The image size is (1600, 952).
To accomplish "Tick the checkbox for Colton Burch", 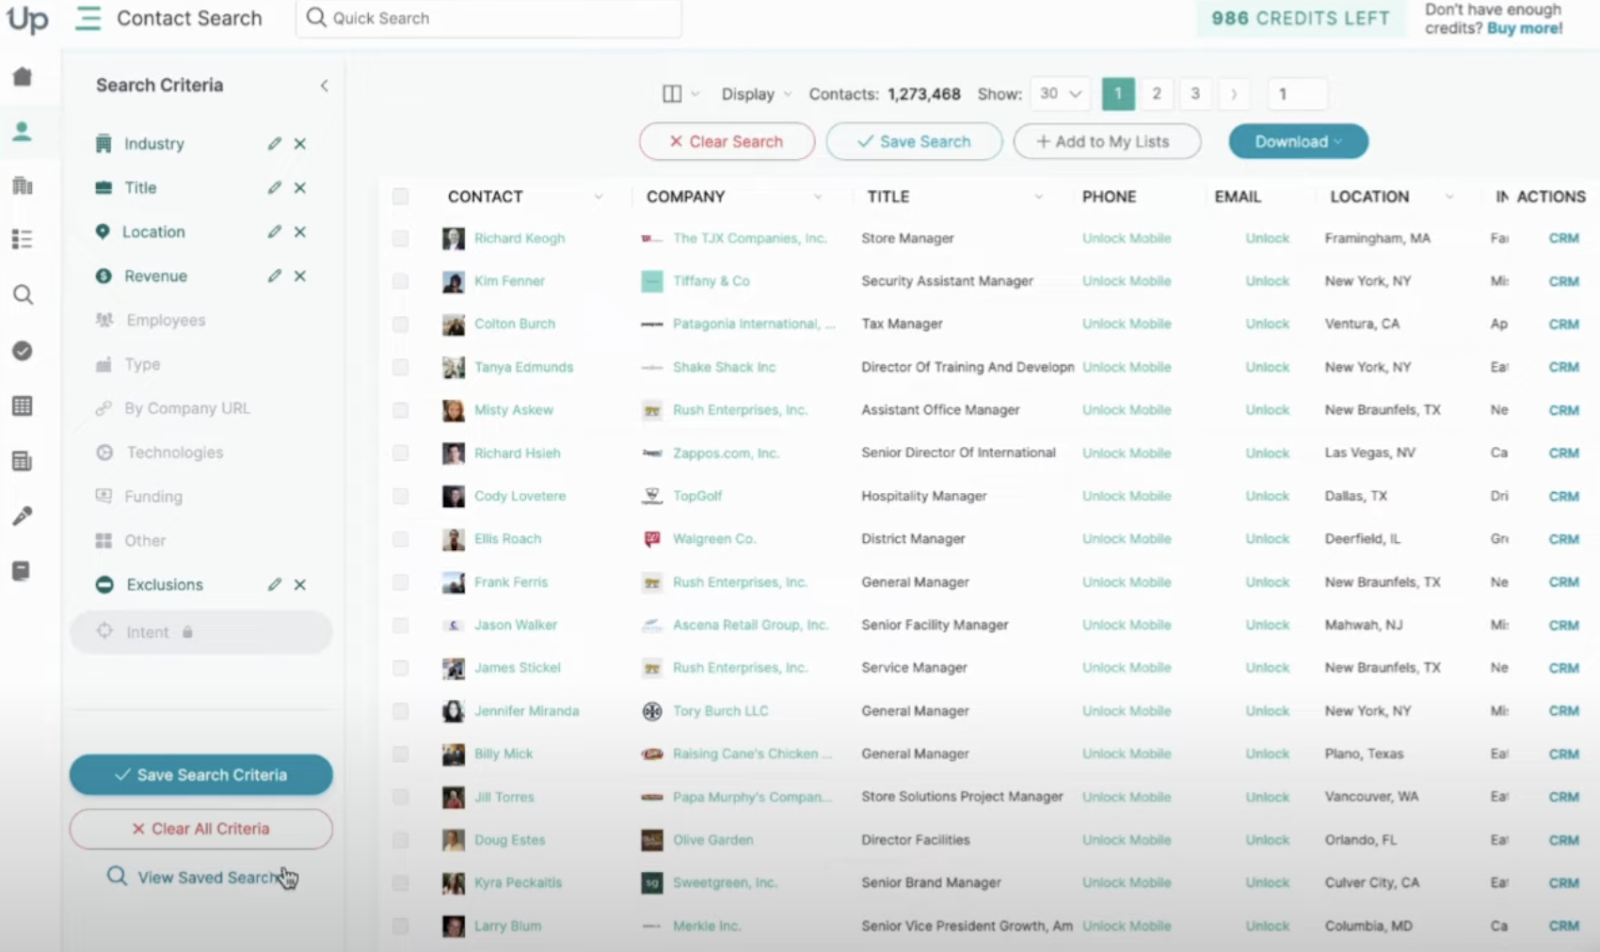I will 400,324.
